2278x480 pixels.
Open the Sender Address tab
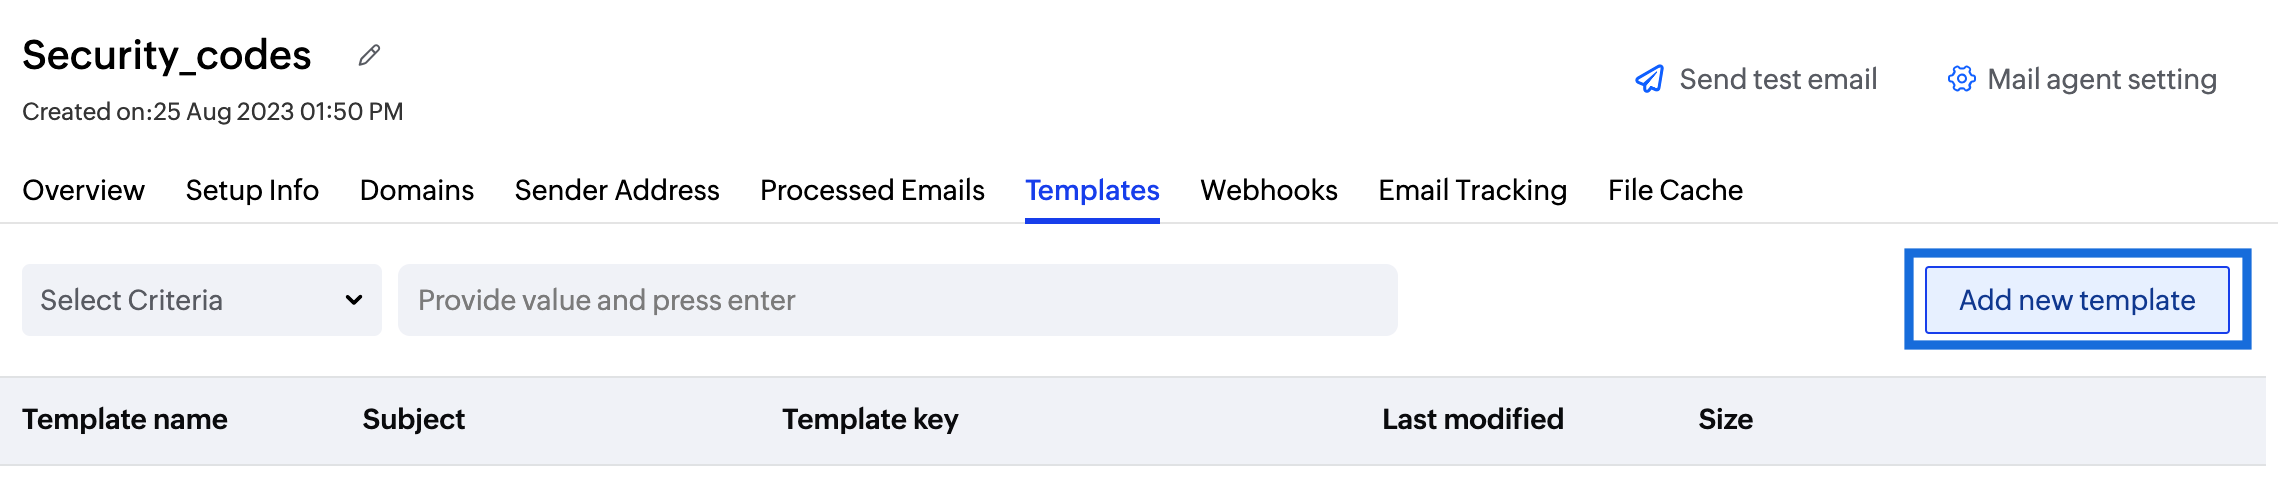pos(617,190)
